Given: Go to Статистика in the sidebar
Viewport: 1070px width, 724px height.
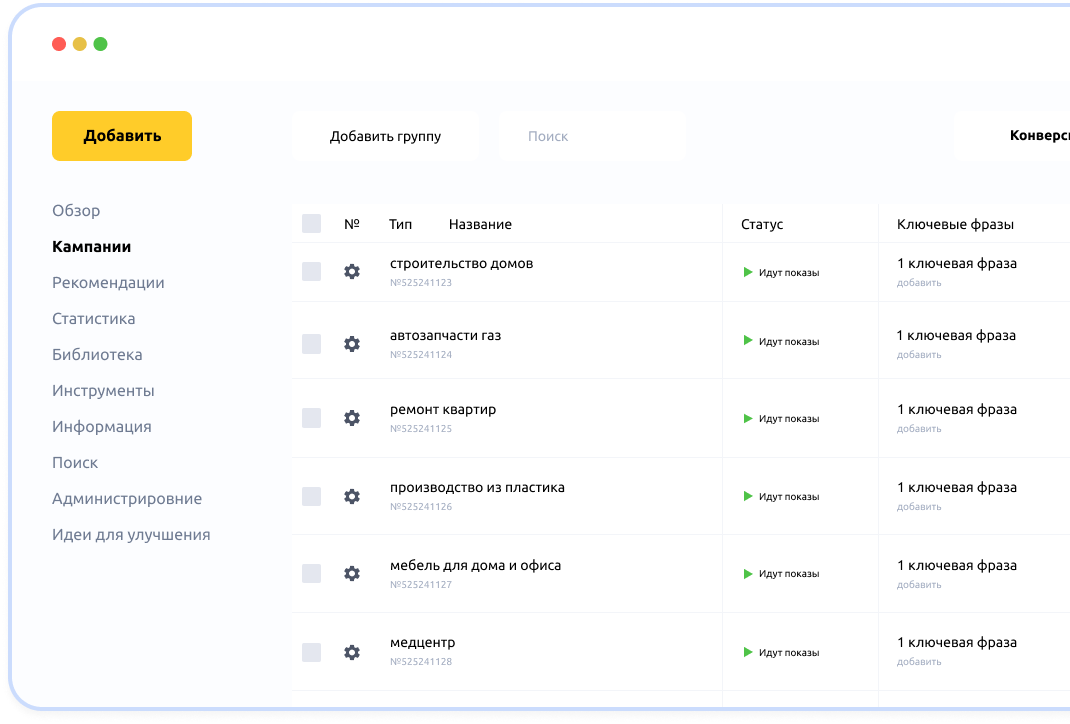Looking at the screenshot, I should pyautogui.click(x=94, y=319).
